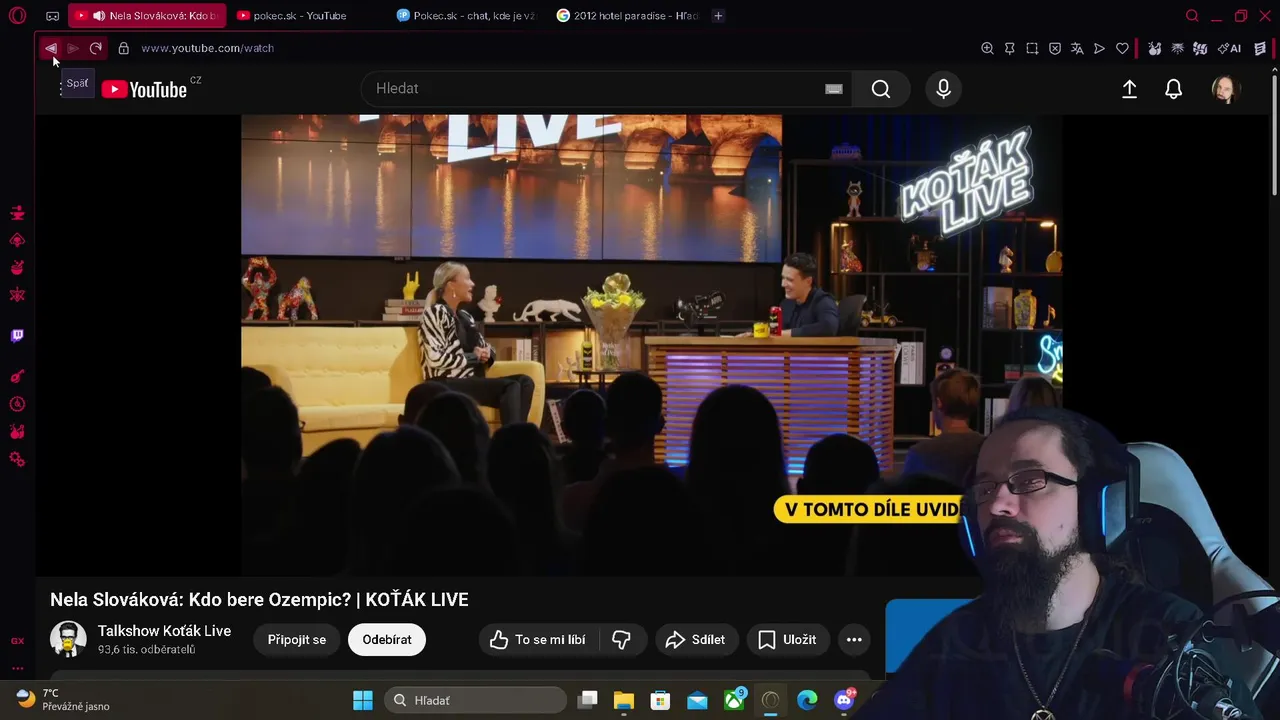Click the address bar URL www.youtube.com/watch
Screen dimensions: 1280x720
tap(207, 48)
